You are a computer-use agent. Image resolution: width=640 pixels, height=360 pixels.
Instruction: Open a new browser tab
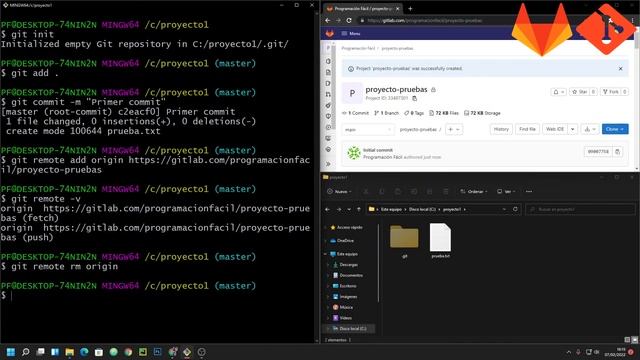point(410,8)
